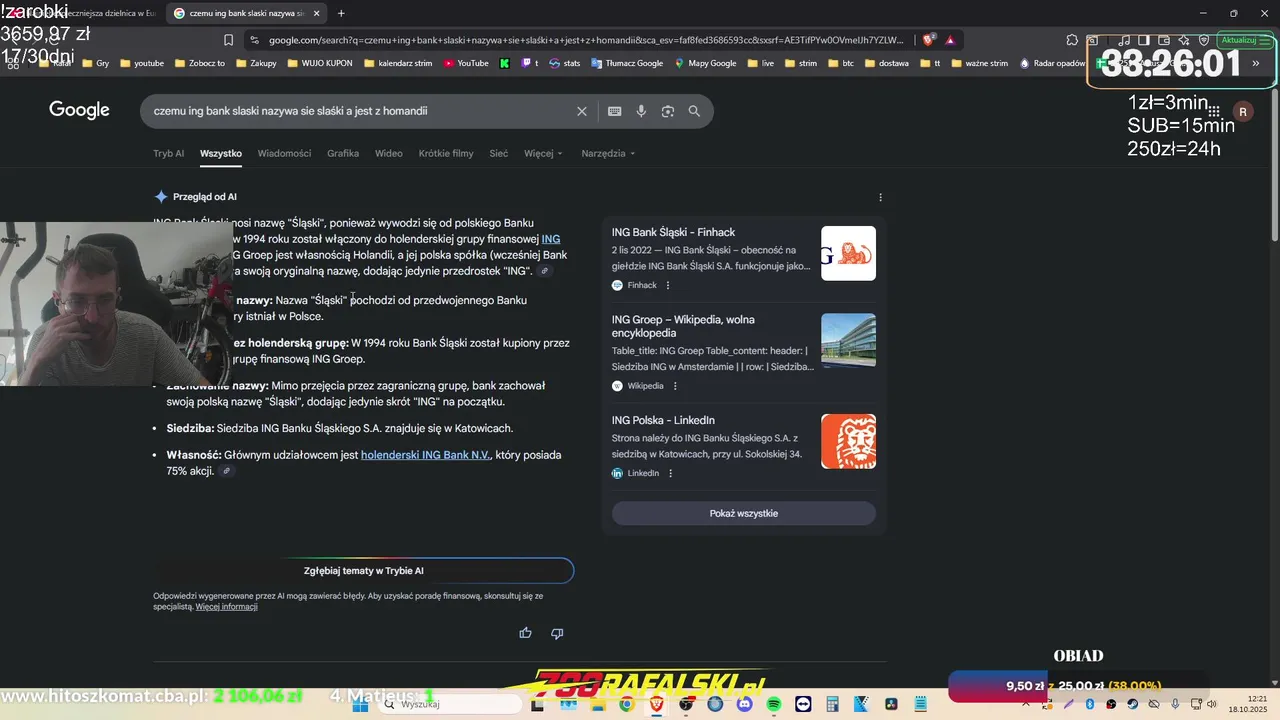The image size is (1280, 720).
Task: Open Spotify from the taskbar
Action: pos(774,705)
